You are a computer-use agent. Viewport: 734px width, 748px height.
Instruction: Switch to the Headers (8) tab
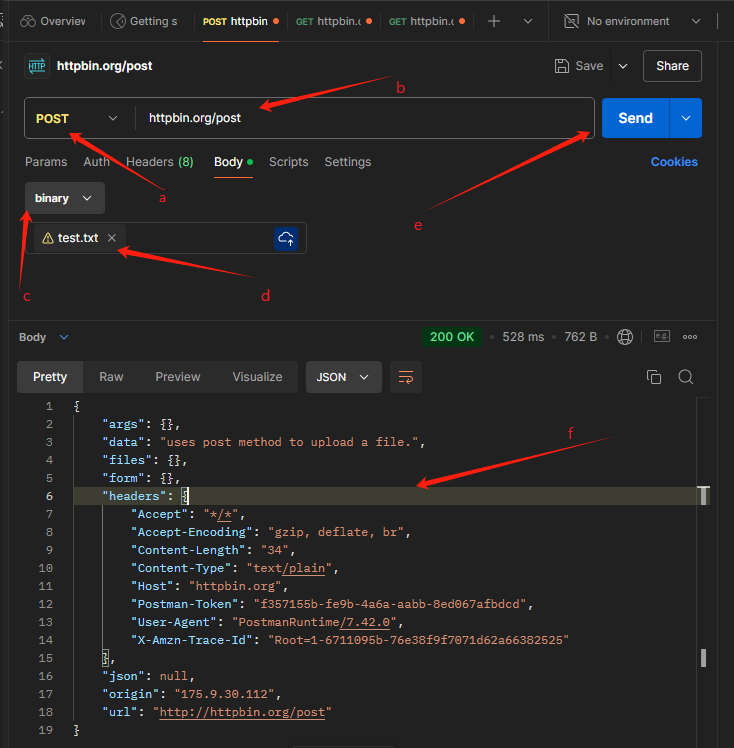(159, 162)
